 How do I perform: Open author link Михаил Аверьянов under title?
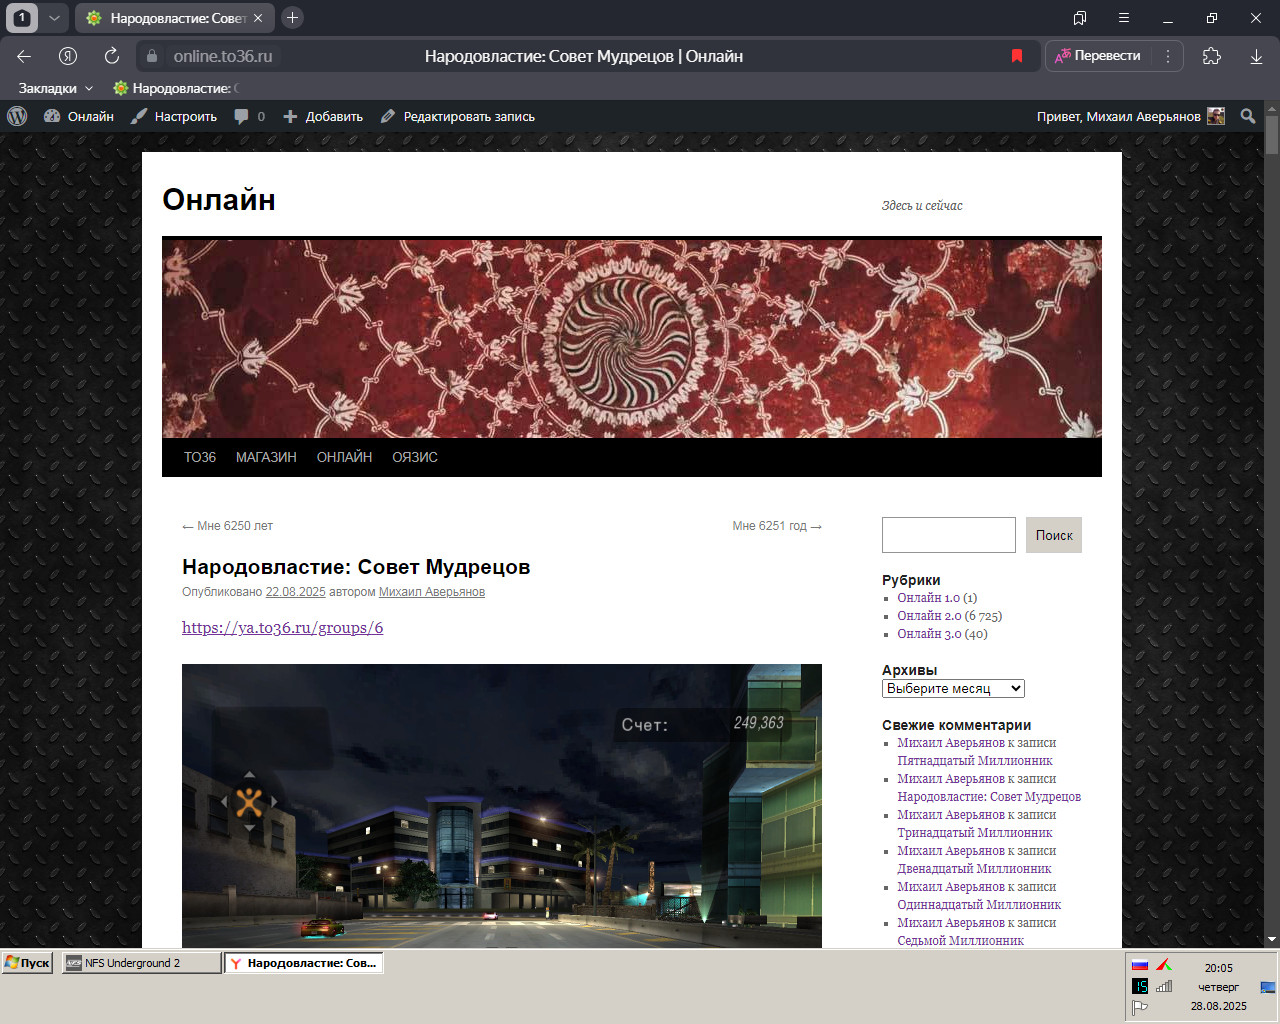click(432, 592)
